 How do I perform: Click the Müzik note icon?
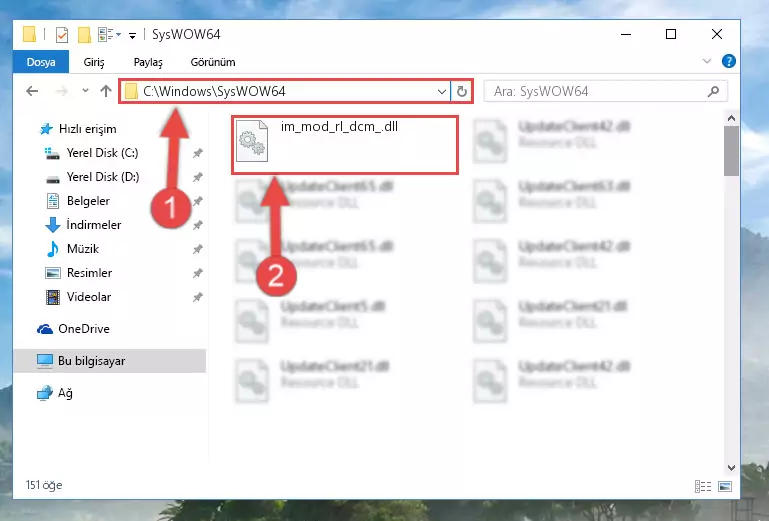[52, 249]
